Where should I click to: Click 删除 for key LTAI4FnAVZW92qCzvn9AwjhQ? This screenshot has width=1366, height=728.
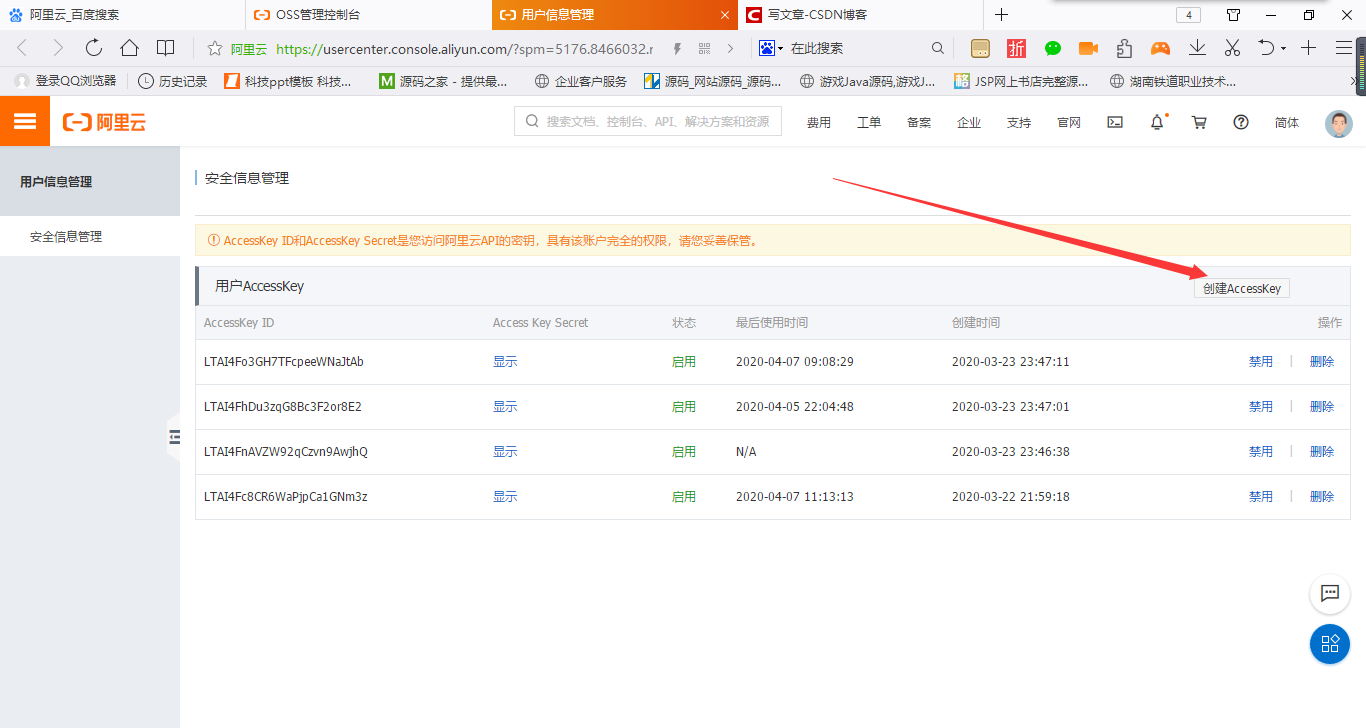1322,452
